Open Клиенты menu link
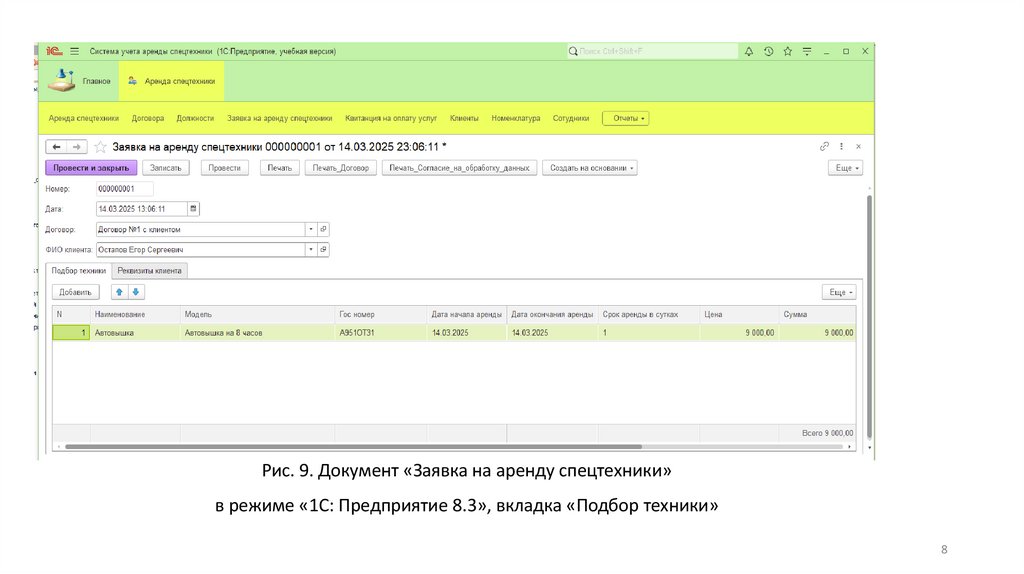 [464, 118]
